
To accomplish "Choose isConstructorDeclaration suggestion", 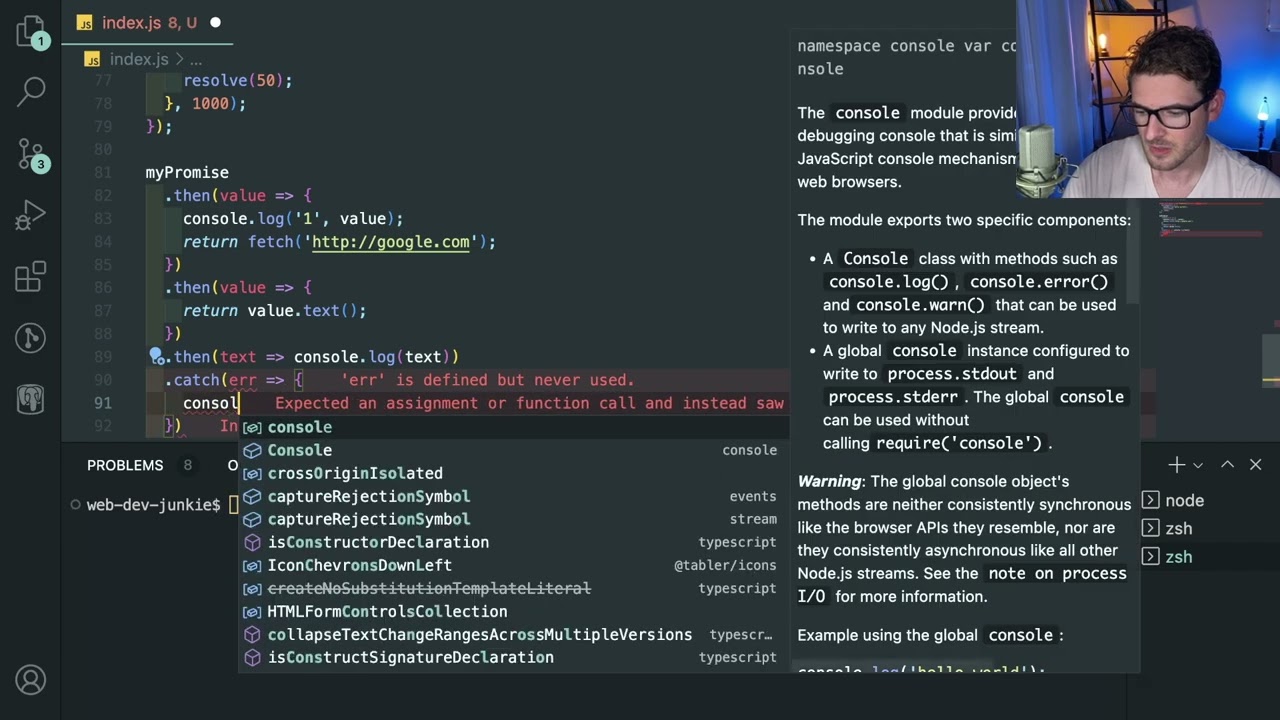I will point(513,542).
